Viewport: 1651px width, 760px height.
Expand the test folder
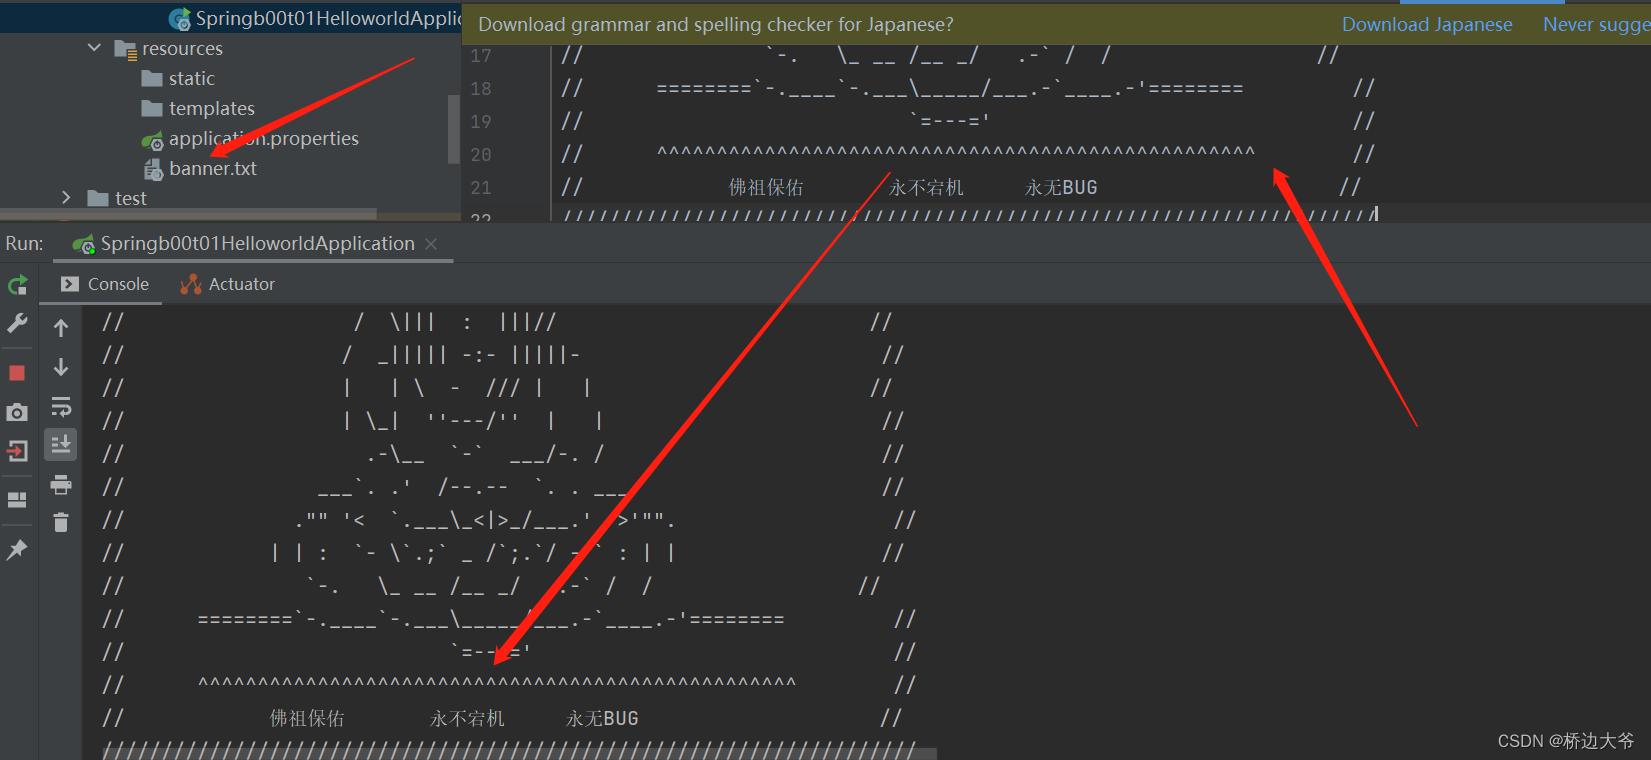pos(66,197)
